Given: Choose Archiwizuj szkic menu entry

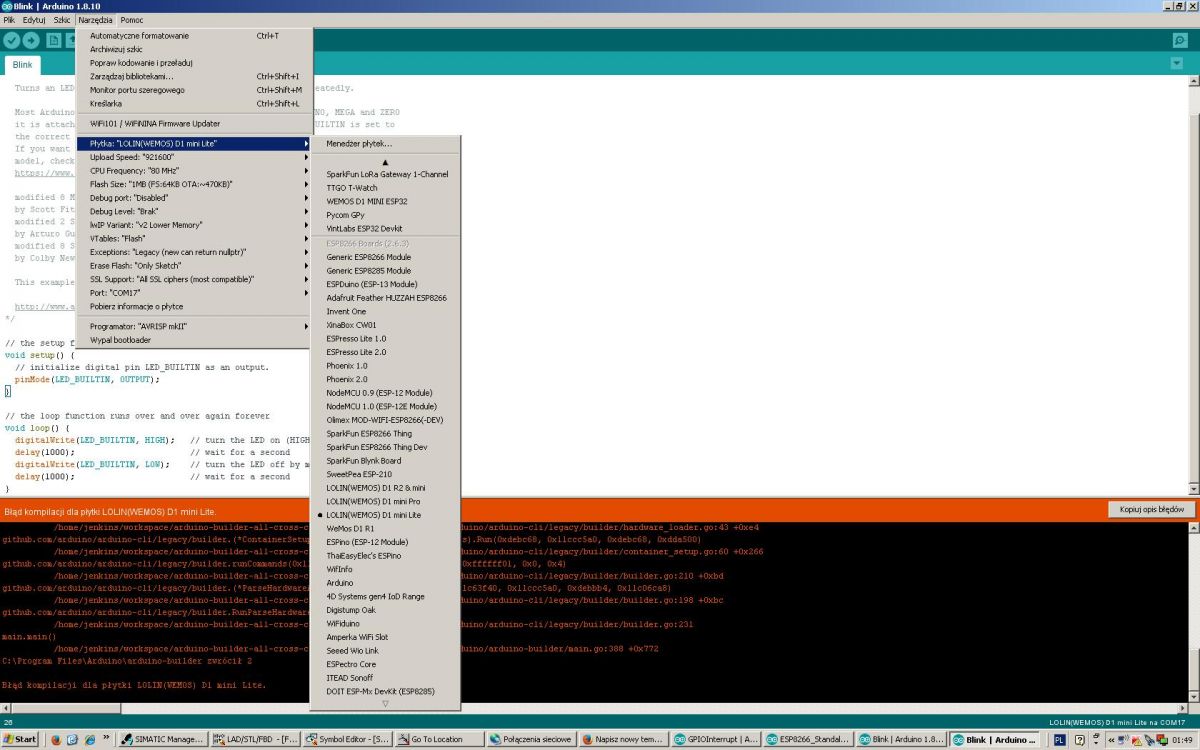Looking at the screenshot, I should point(195,49).
